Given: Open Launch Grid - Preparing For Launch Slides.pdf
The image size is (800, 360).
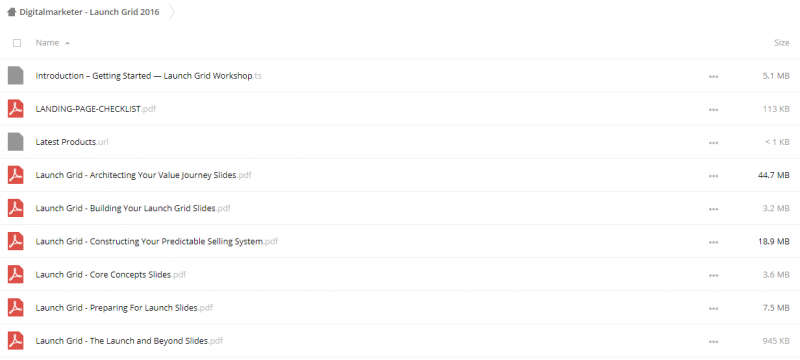Looking at the screenshot, I should [124, 307].
